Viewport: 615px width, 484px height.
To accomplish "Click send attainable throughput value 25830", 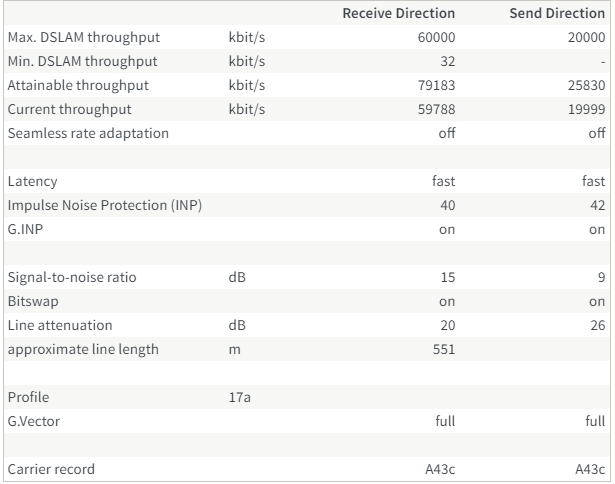I will [586, 86].
